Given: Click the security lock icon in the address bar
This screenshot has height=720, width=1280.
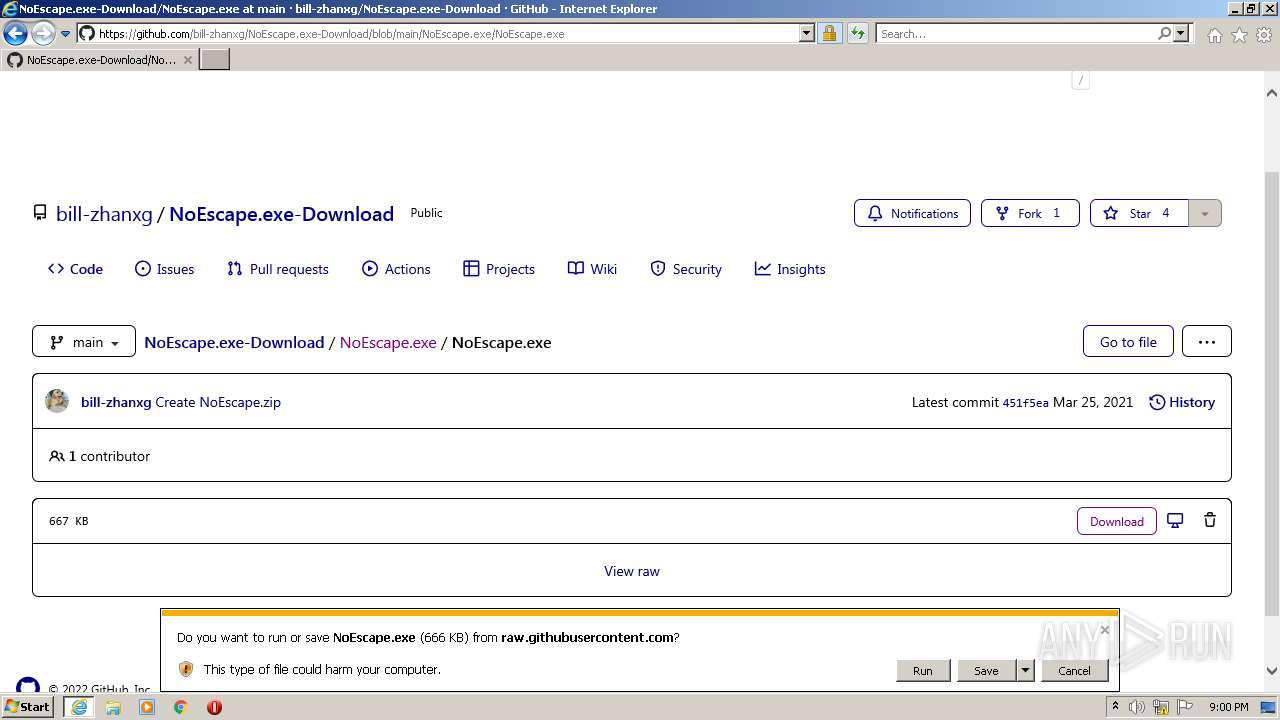Looking at the screenshot, I should click(829, 33).
